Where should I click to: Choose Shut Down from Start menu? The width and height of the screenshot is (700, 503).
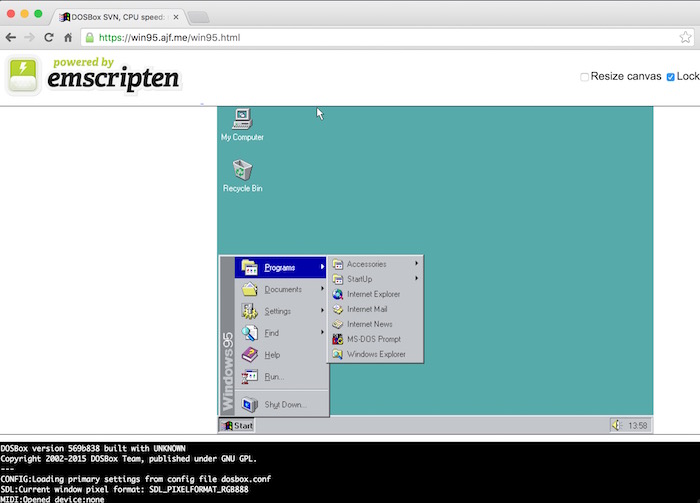point(284,404)
